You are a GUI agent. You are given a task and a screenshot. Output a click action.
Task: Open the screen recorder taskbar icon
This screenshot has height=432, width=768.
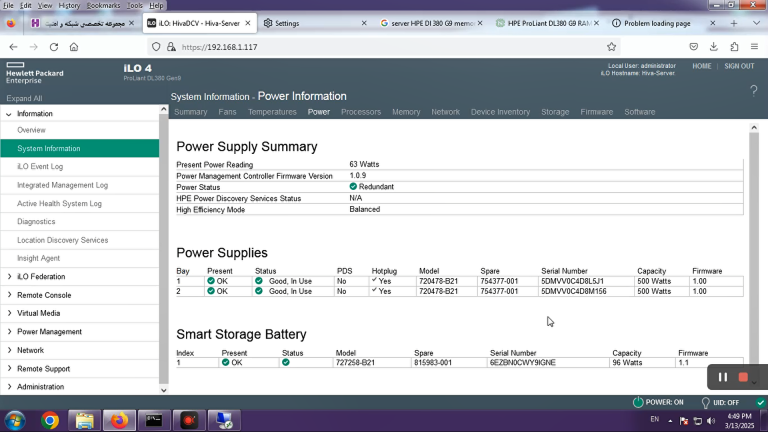coord(189,421)
